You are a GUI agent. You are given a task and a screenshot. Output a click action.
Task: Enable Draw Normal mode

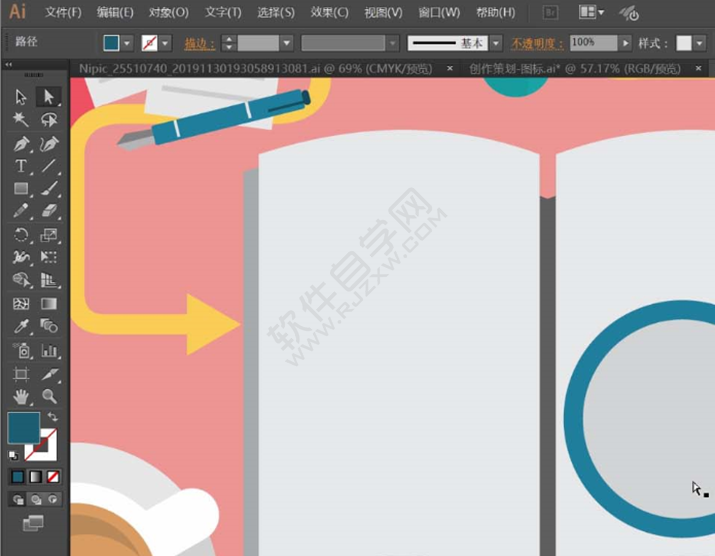pos(18,499)
